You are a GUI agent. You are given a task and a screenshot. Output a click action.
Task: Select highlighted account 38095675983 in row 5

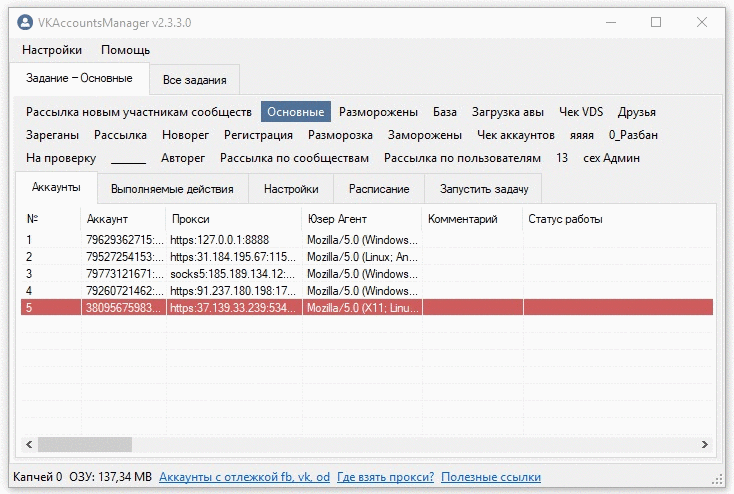(124, 308)
